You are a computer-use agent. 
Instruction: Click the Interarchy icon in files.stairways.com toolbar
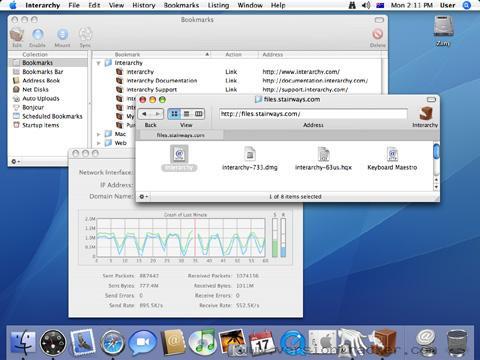coord(426,114)
